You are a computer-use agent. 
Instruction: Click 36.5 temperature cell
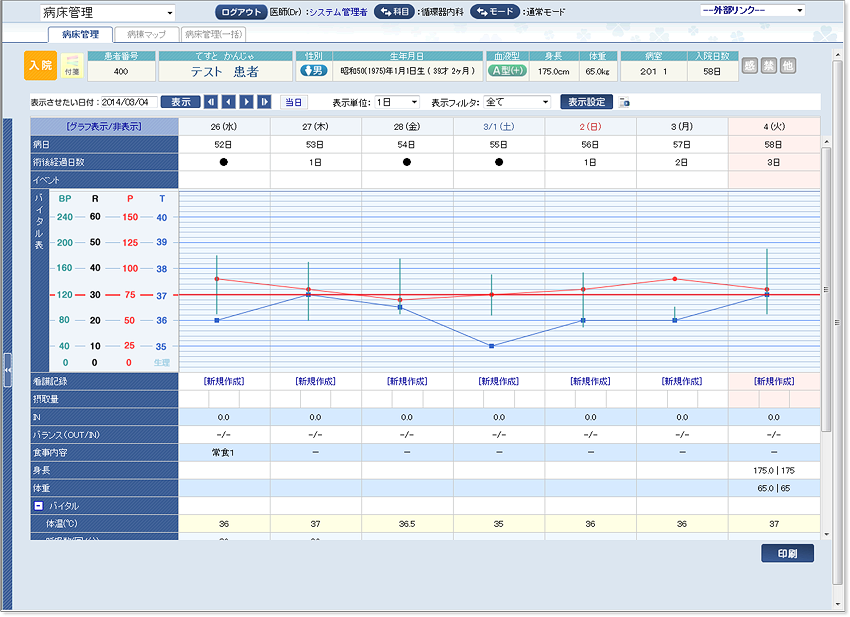pos(407,524)
